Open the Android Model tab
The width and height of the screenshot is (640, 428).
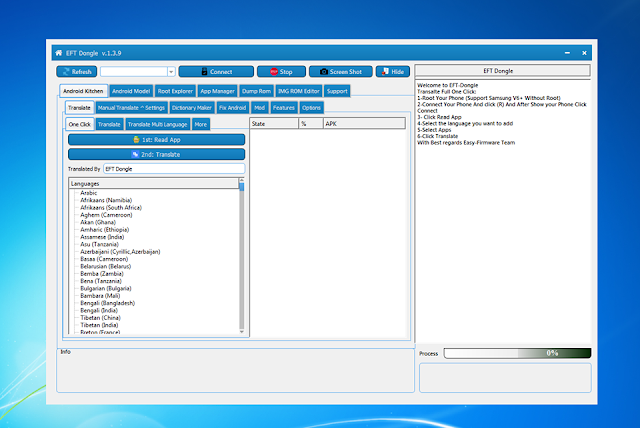coord(131,91)
